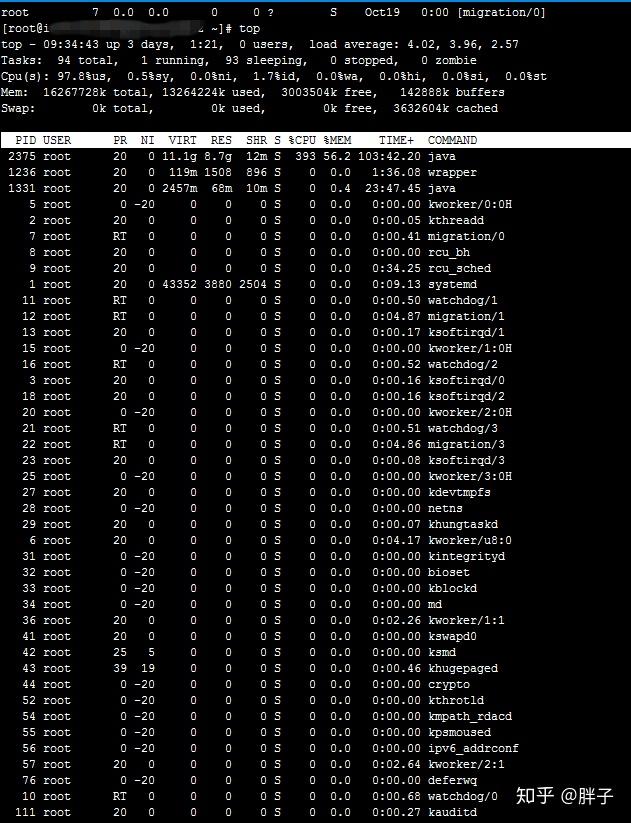This screenshot has width=631, height=823.
Task: Click the rcu_bh process name
Action: tap(449, 252)
